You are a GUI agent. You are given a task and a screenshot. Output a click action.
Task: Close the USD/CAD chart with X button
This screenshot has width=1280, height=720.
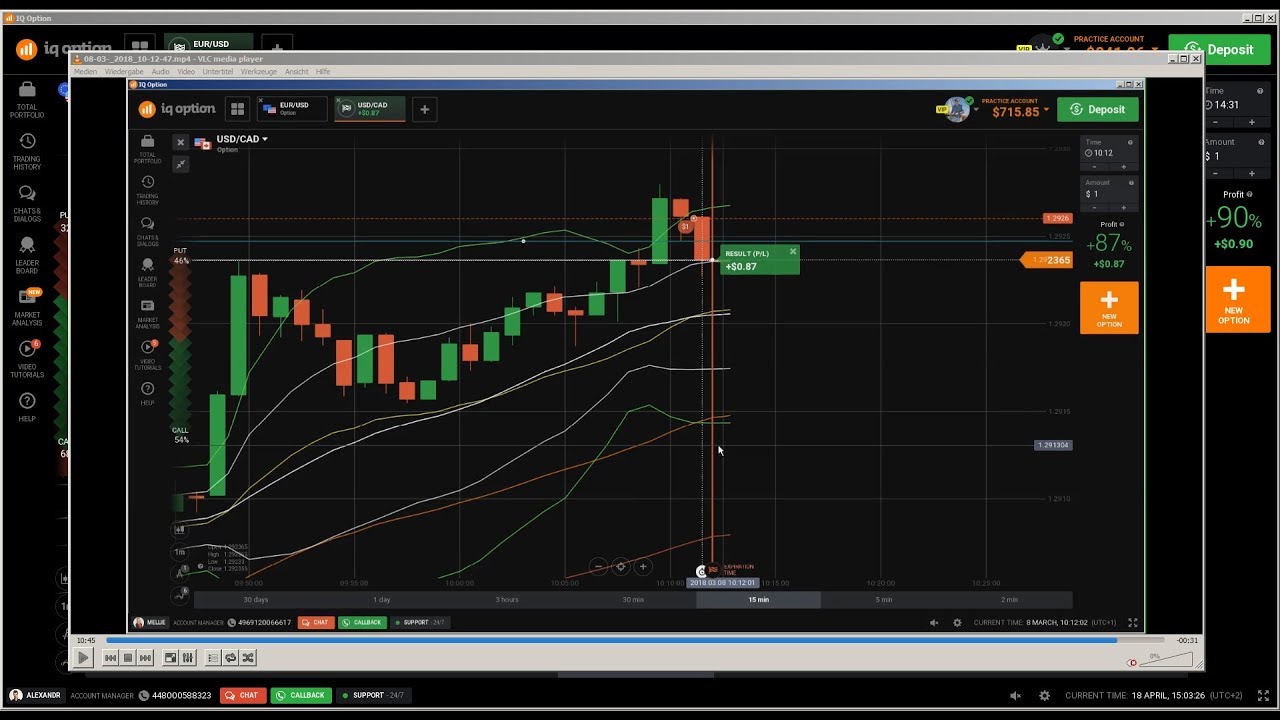[x=180, y=142]
